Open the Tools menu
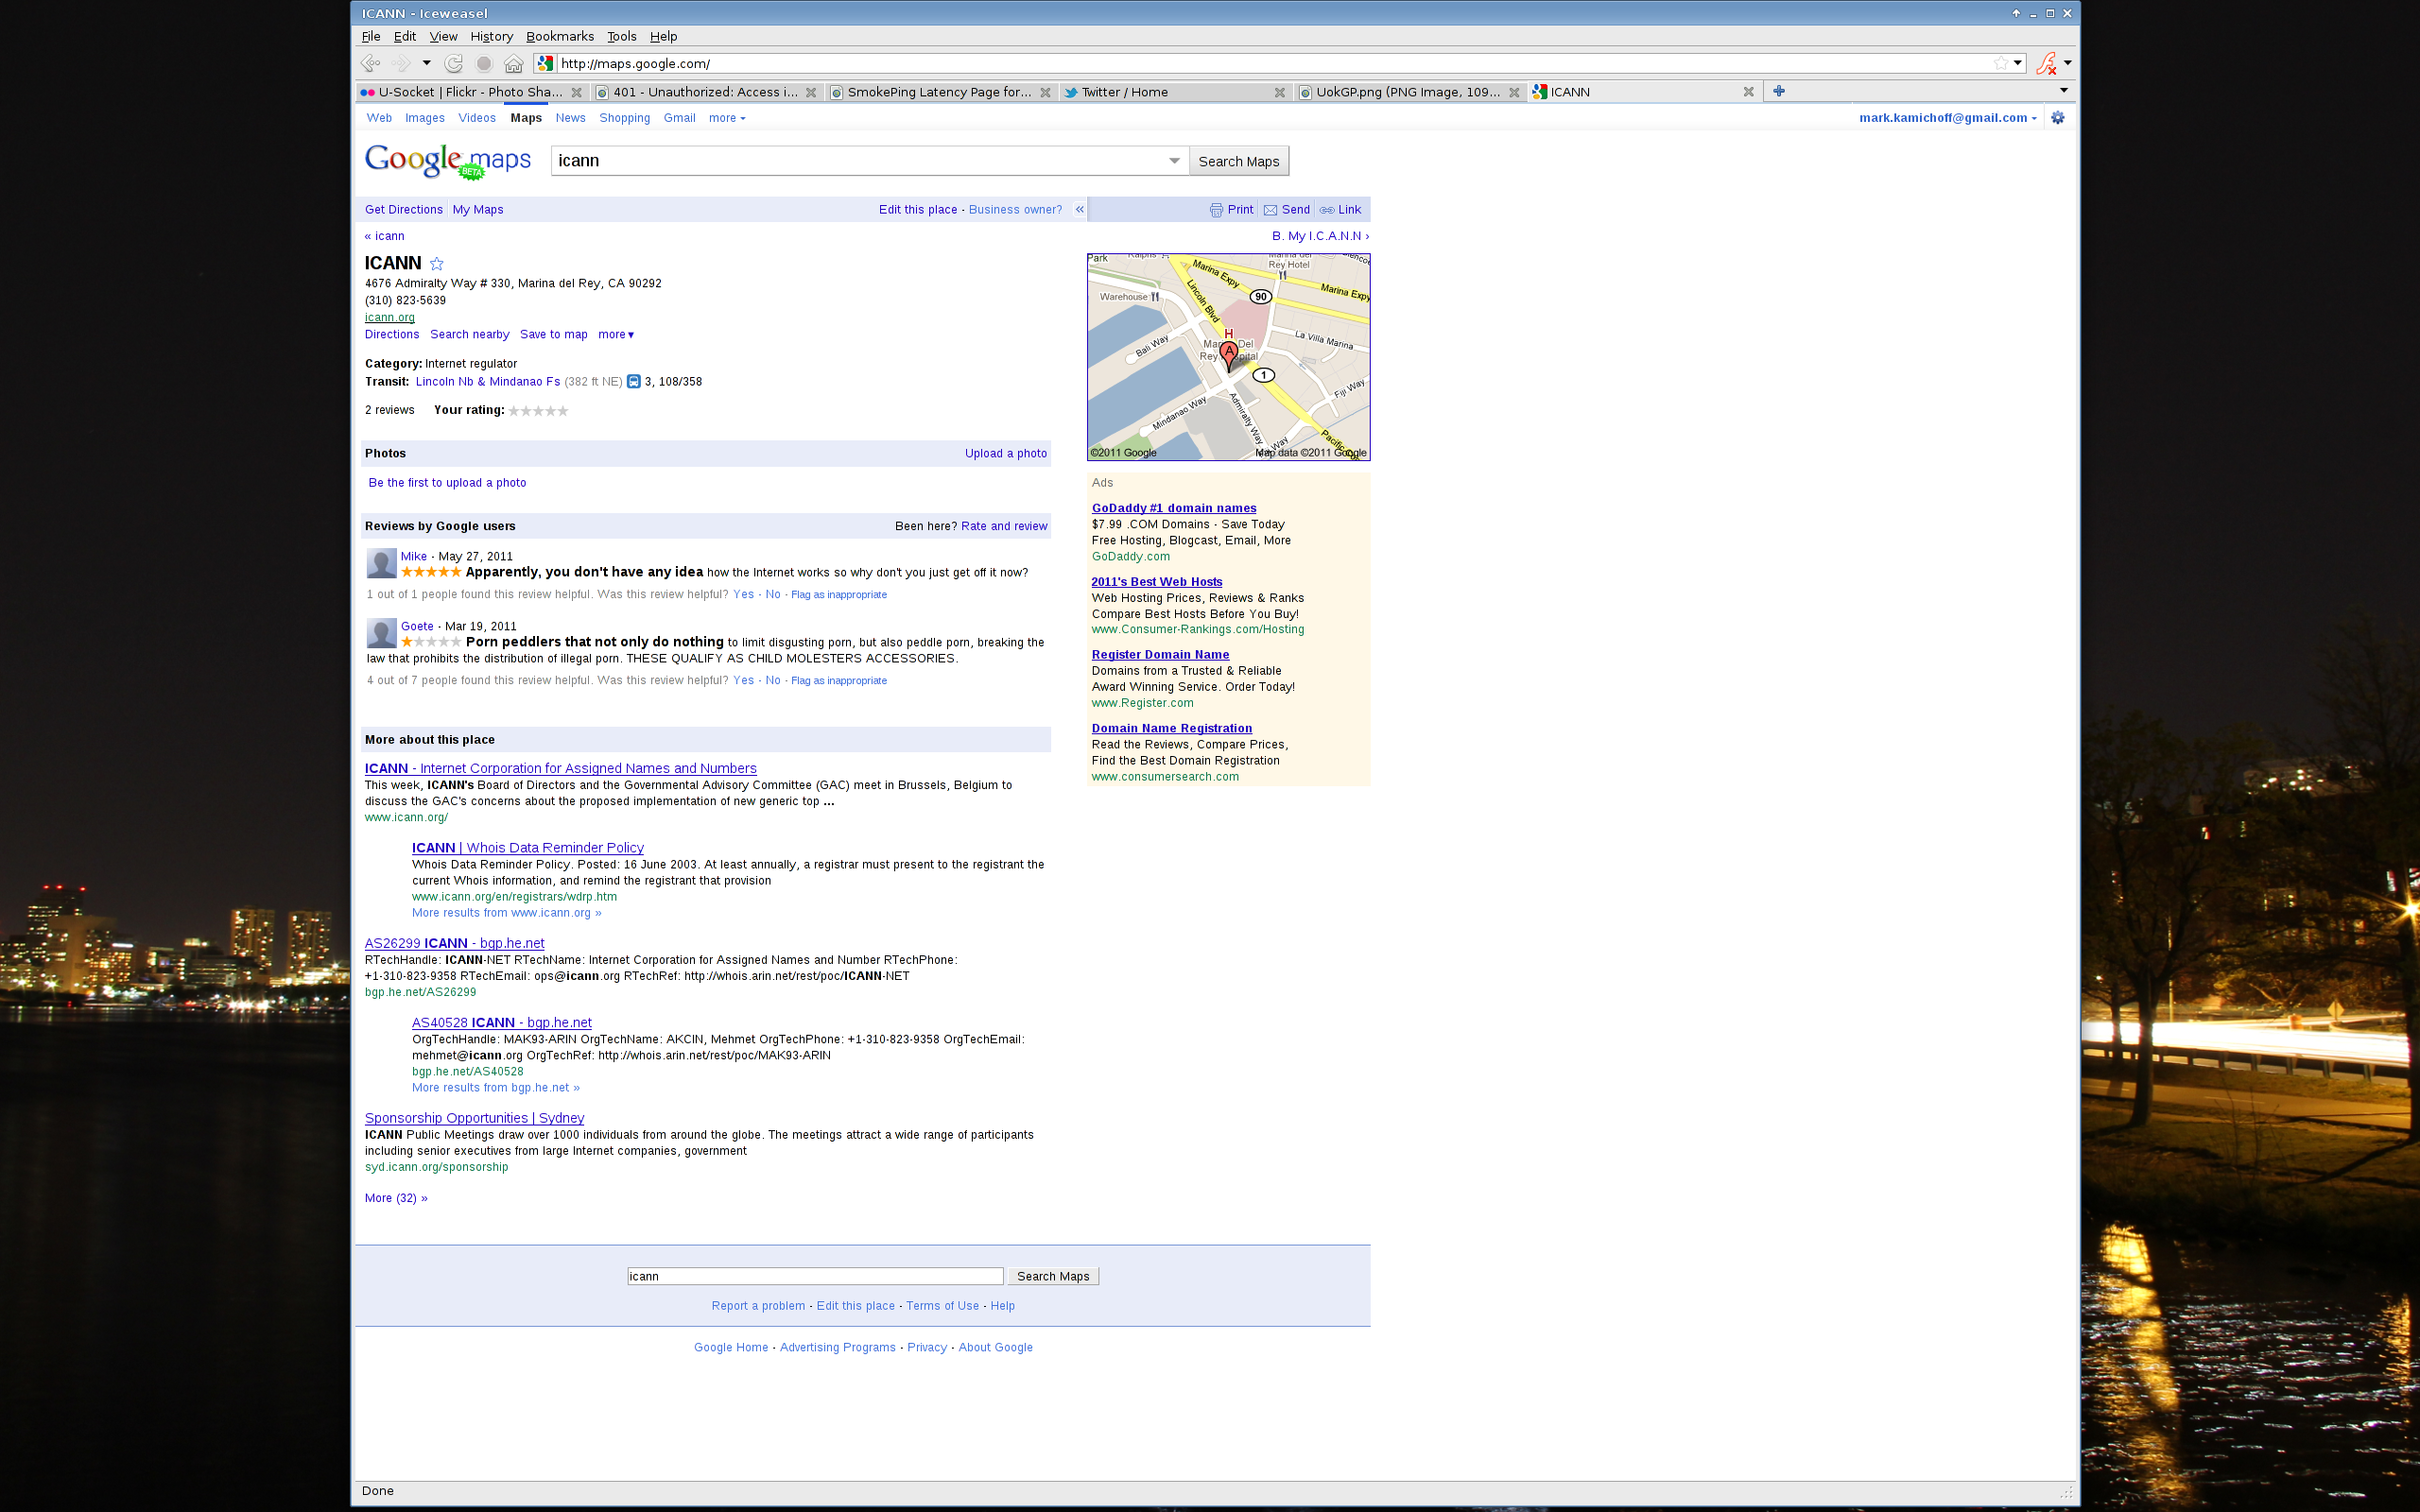Screen dimensions: 2420x1512 (x=621, y=36)
